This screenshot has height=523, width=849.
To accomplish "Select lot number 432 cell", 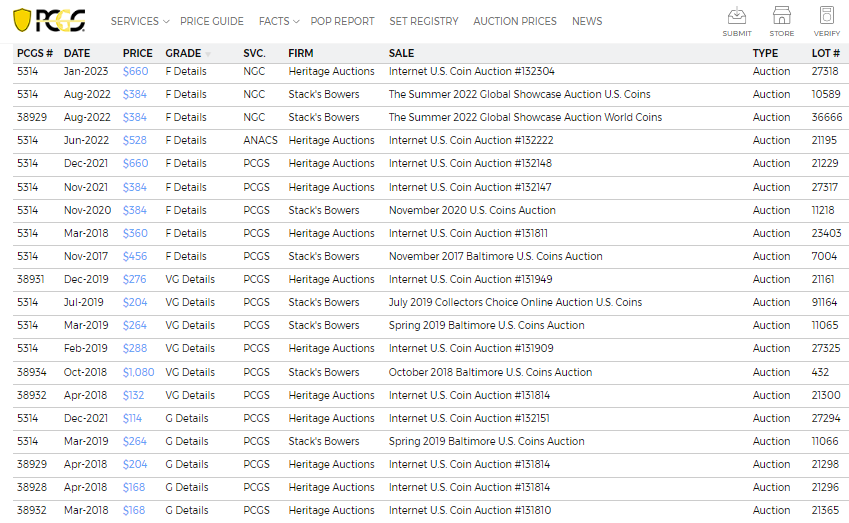I will [x=820, y=372].
